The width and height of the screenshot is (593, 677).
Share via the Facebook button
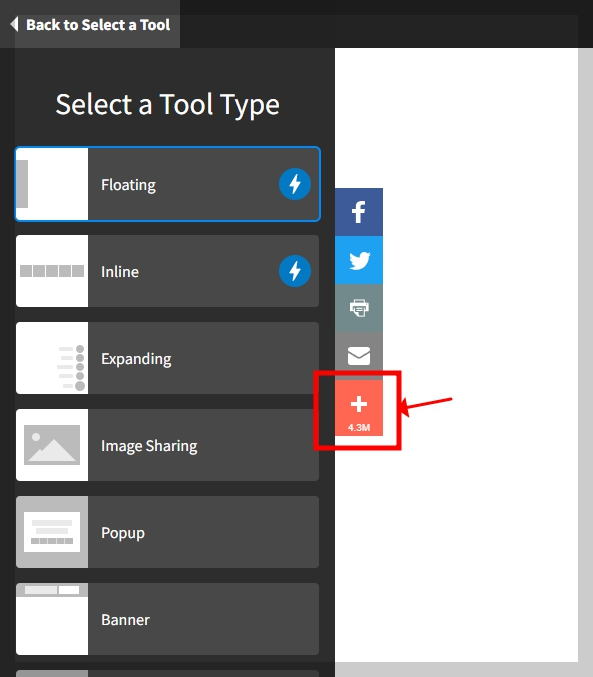pos(359,212)
